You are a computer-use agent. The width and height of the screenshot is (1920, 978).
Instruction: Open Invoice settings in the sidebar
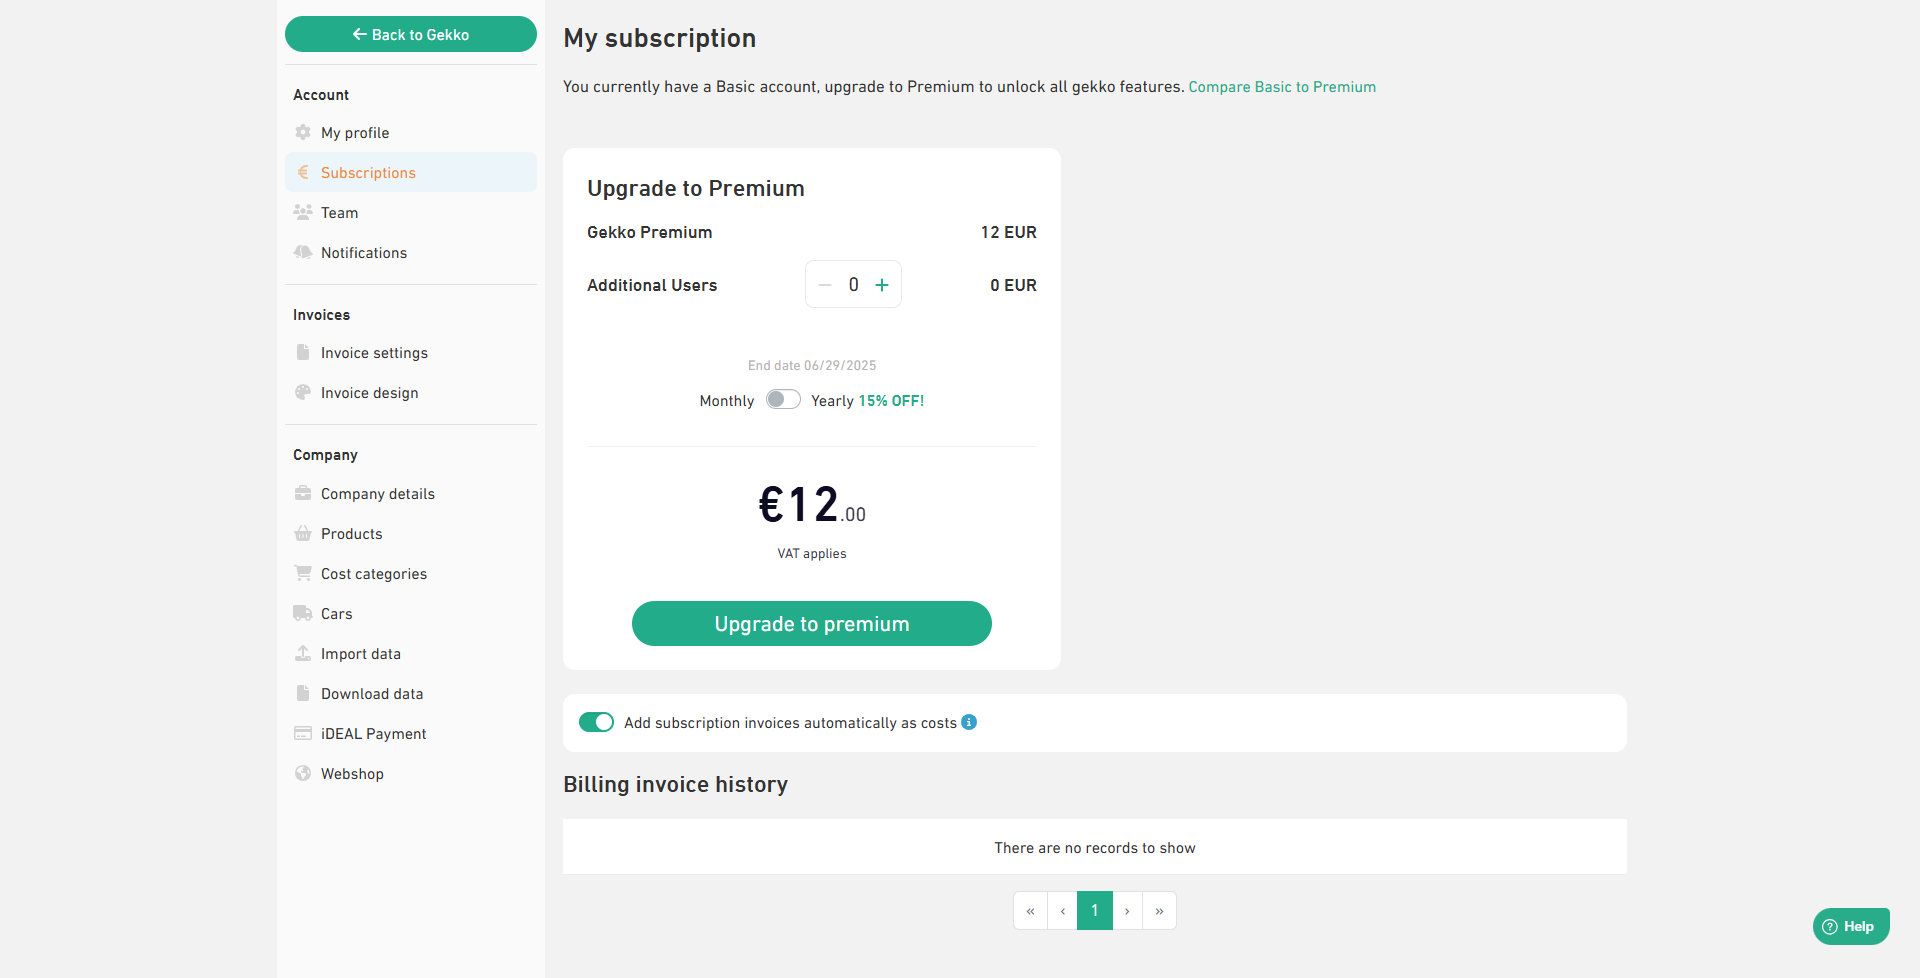(374, 353)
